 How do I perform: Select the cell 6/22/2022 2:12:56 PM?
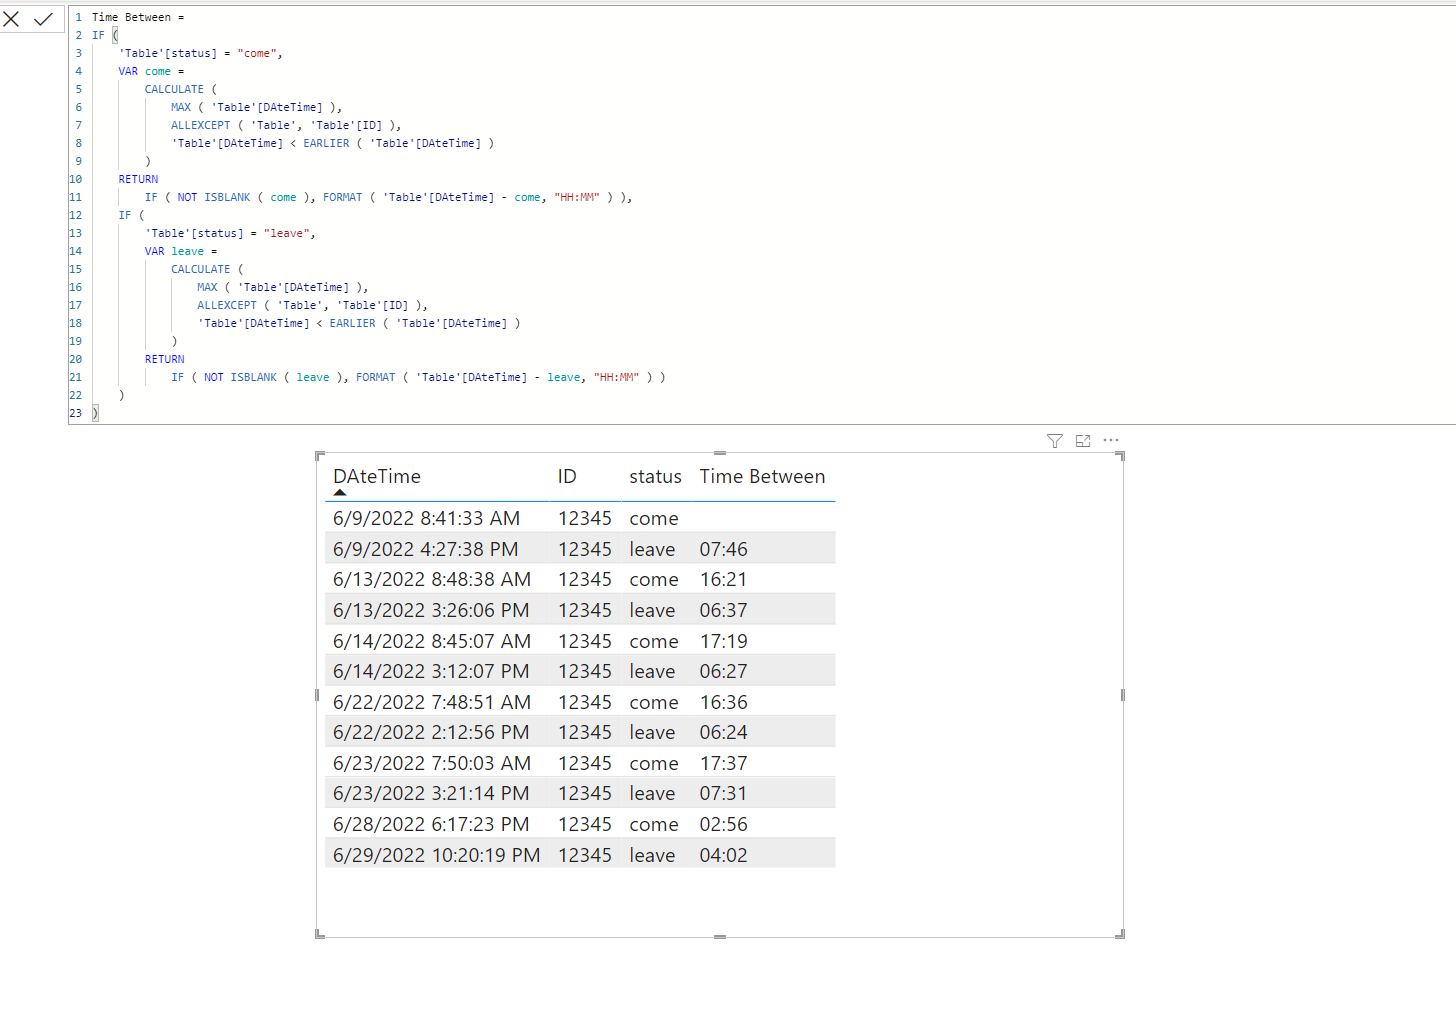431,732
